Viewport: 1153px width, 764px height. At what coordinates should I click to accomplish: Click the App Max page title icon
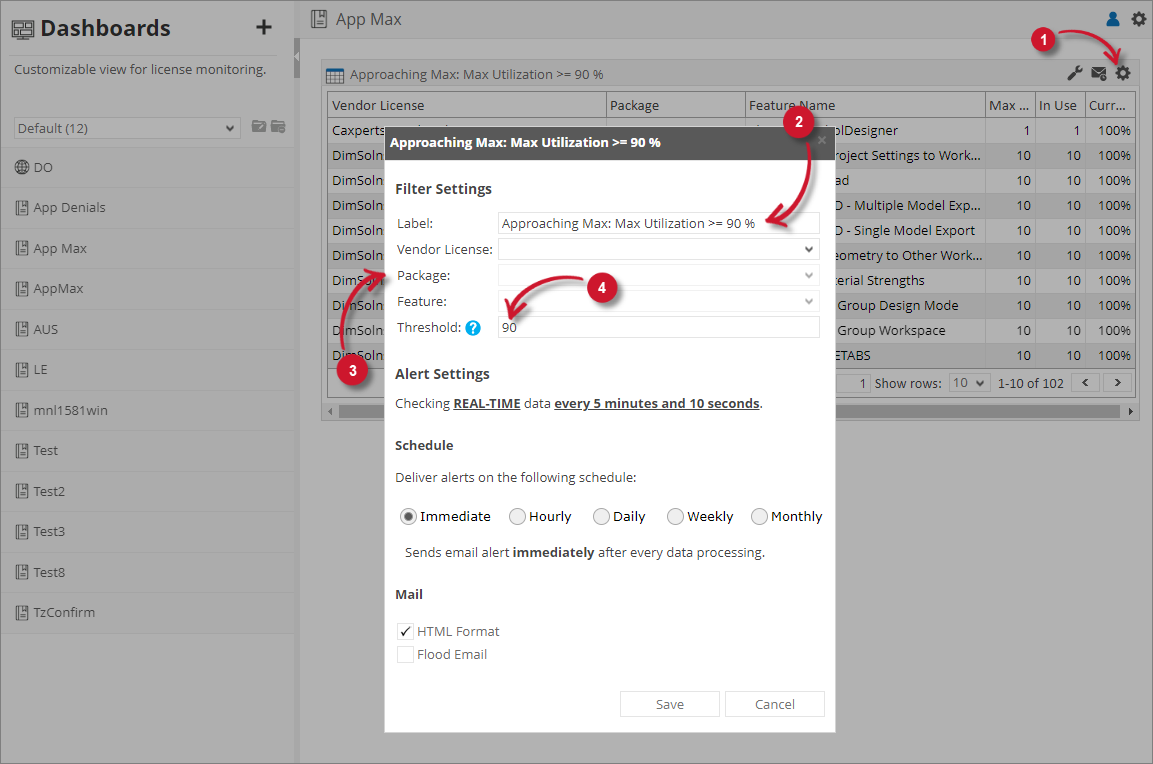click(x=318, y=19)
